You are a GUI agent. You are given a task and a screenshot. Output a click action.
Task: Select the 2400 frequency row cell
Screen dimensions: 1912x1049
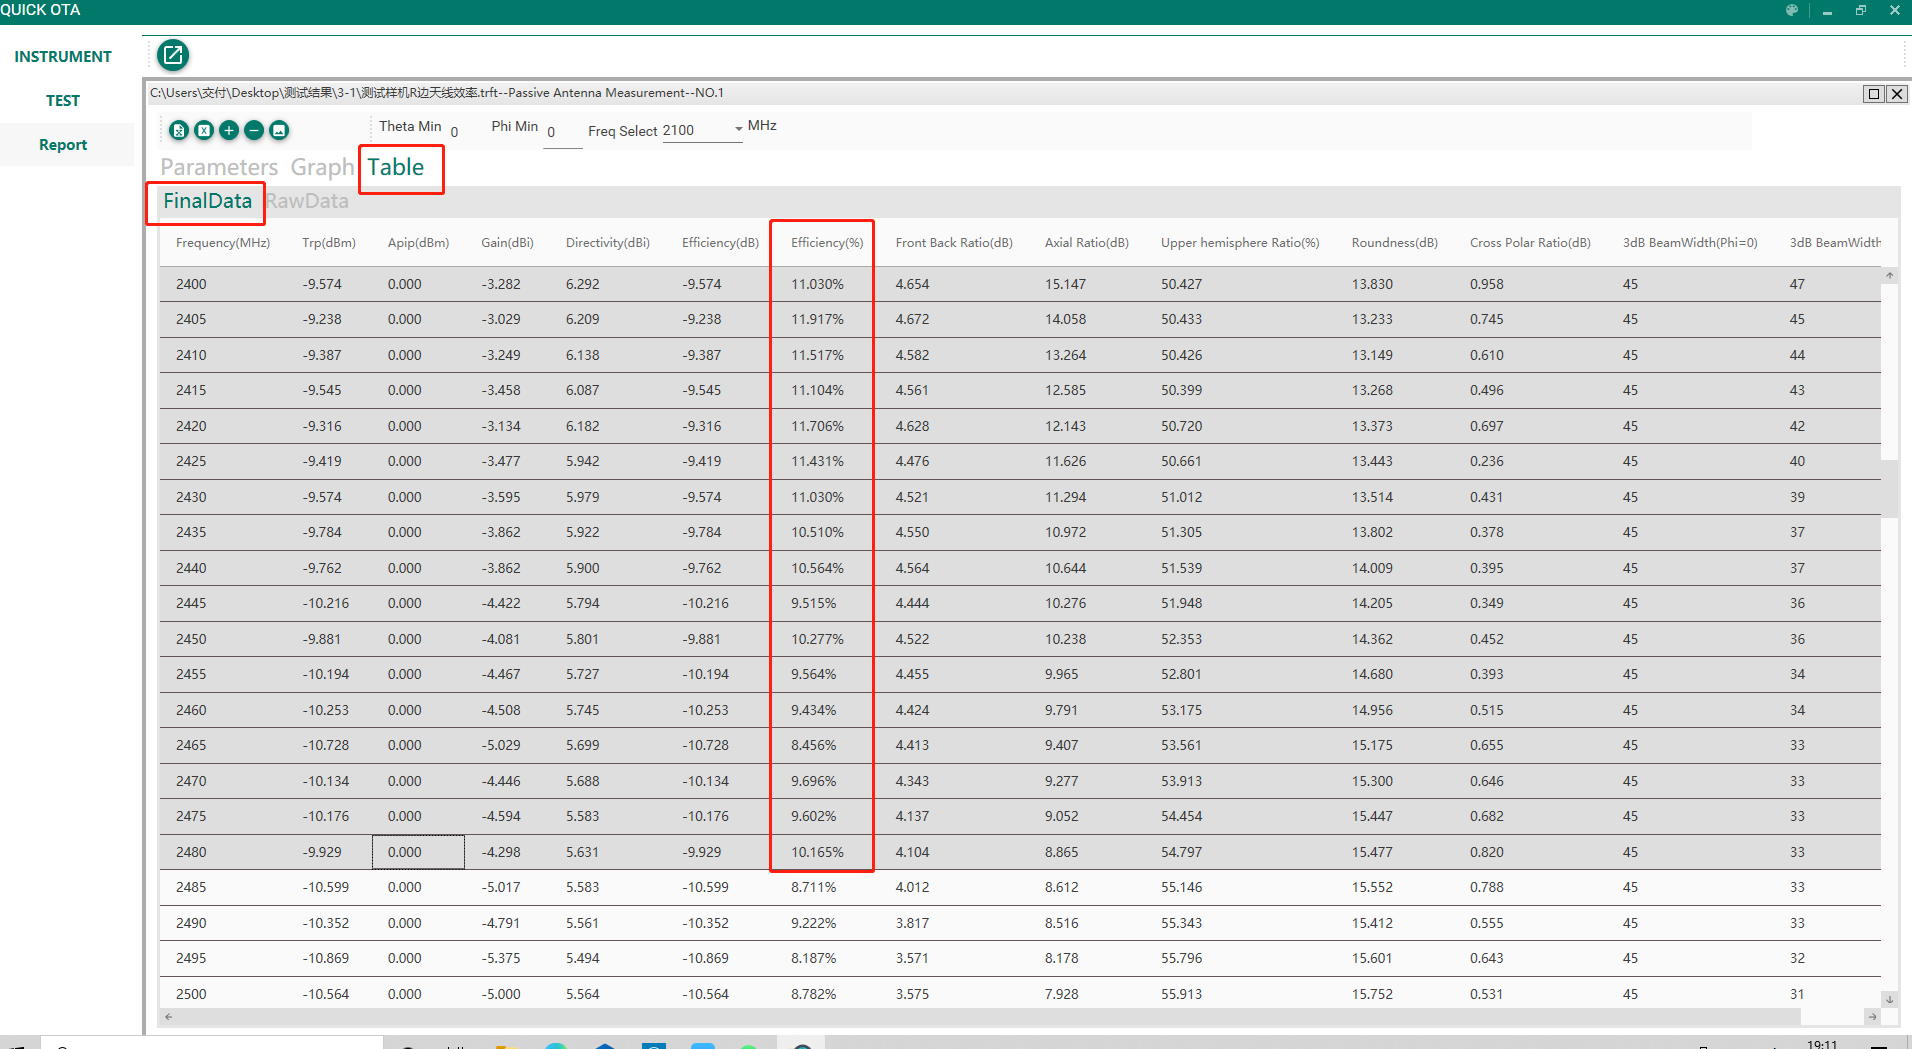(x=191, y=284)
